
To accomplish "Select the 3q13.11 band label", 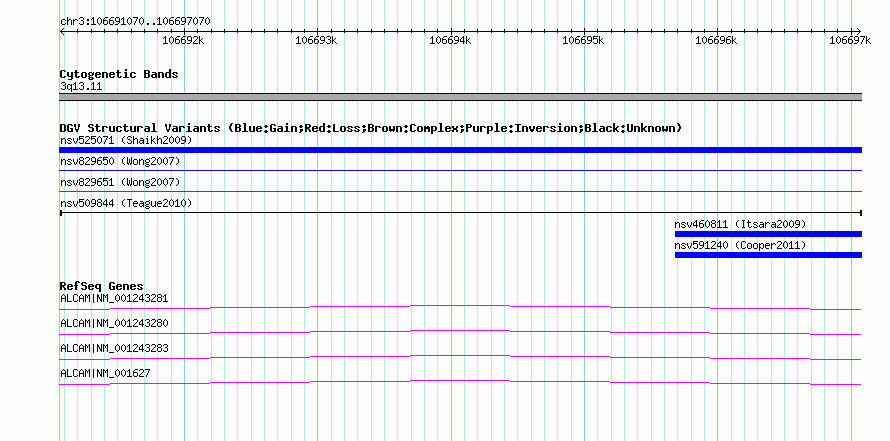I will click(x=81, y=87).
